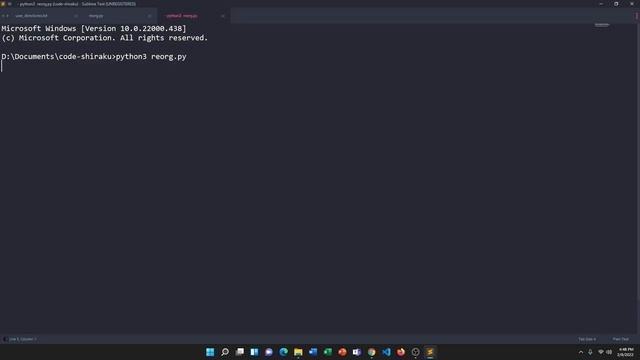
Task: Open Google Chrome from the taskbar
Action: (371, 352)
